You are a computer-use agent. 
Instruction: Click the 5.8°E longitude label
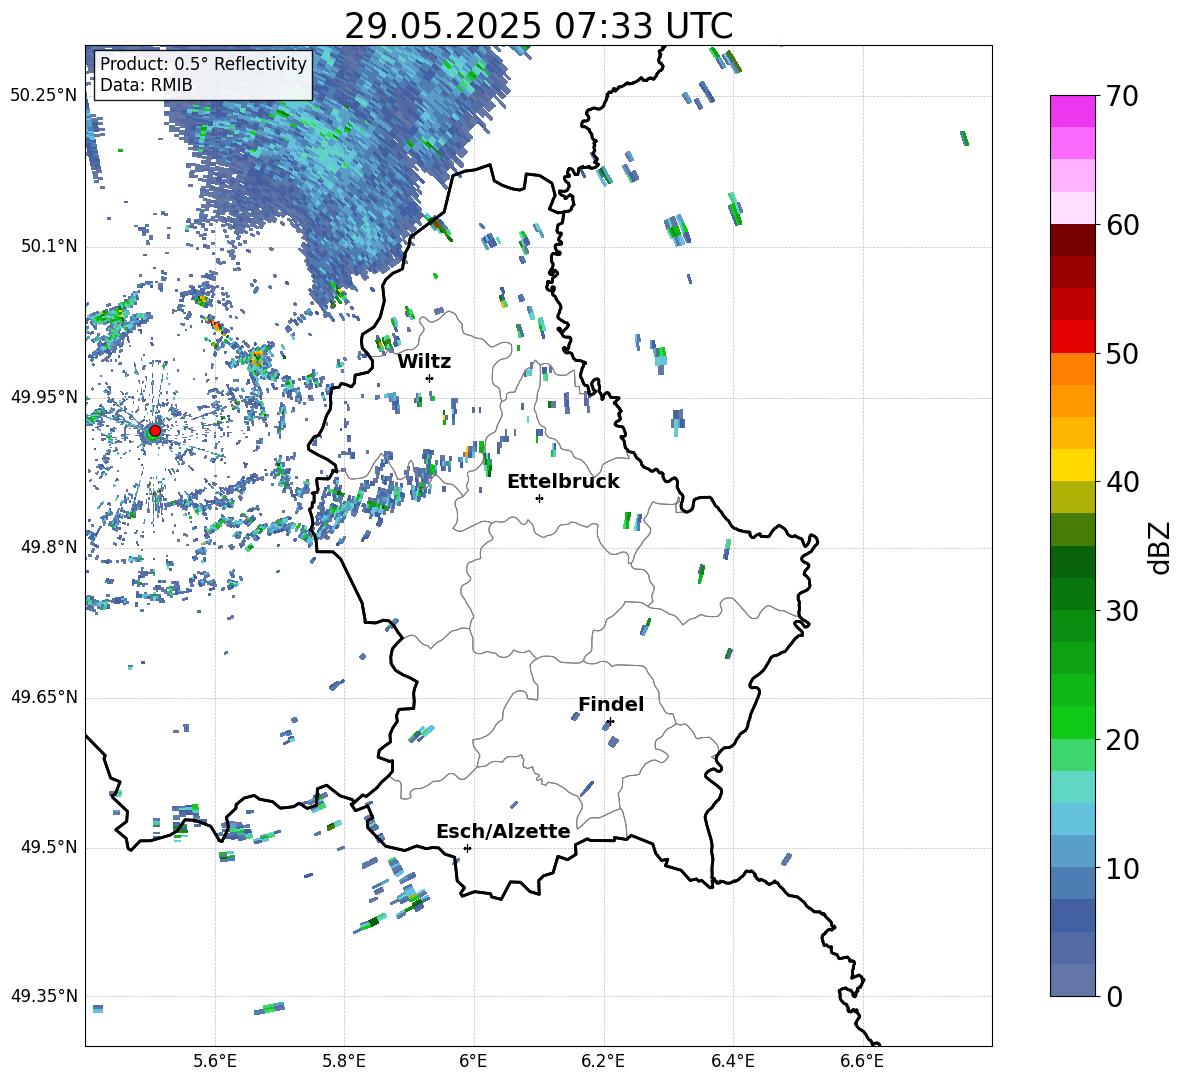tap(344, 1061)
